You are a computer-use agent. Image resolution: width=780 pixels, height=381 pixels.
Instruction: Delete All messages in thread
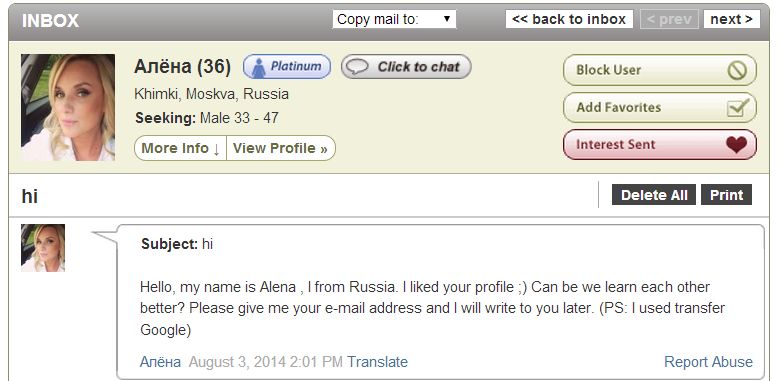tap(654, 195)
